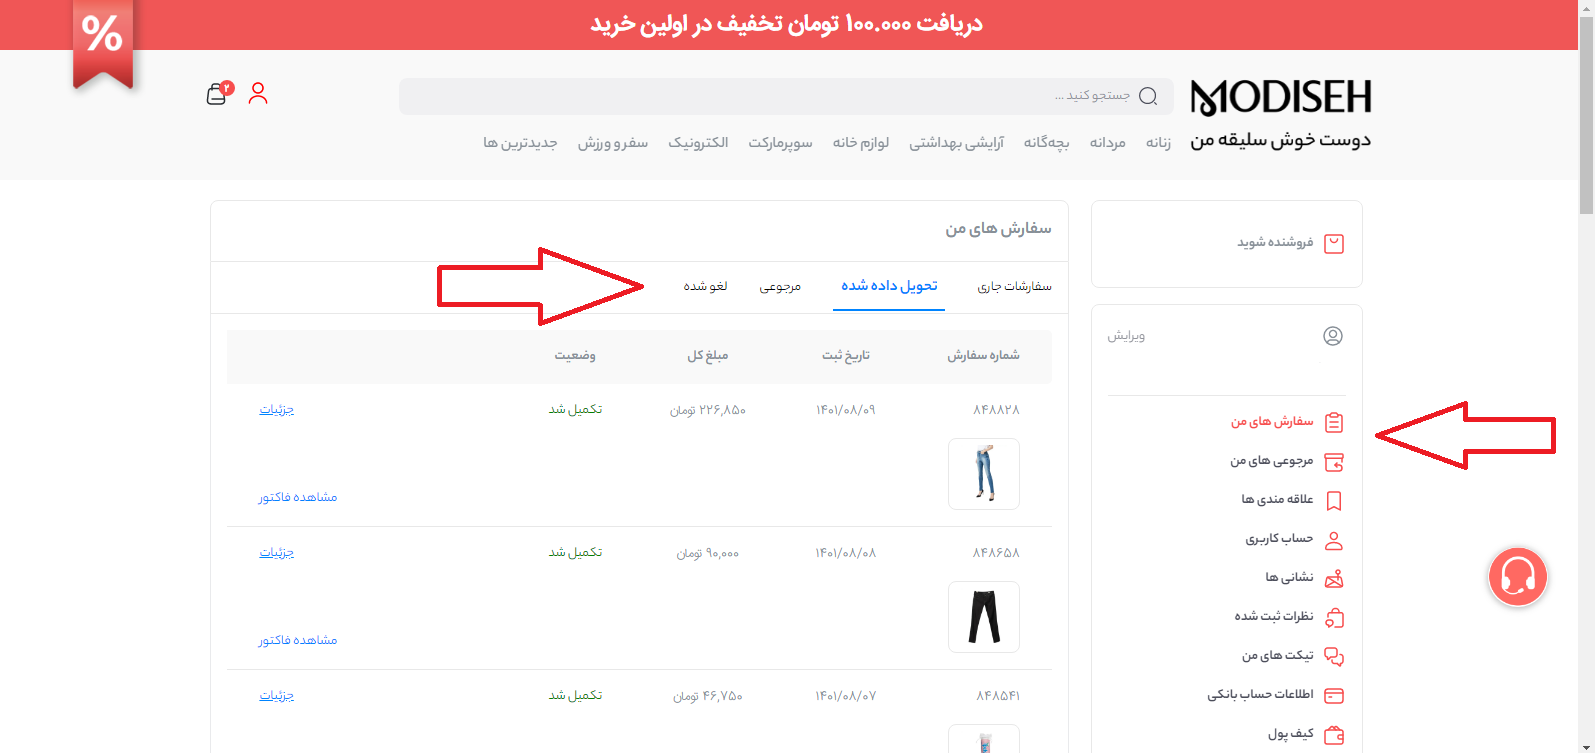
Task: Click the ویرایش profile edit link
Action: click(1126, 336)
